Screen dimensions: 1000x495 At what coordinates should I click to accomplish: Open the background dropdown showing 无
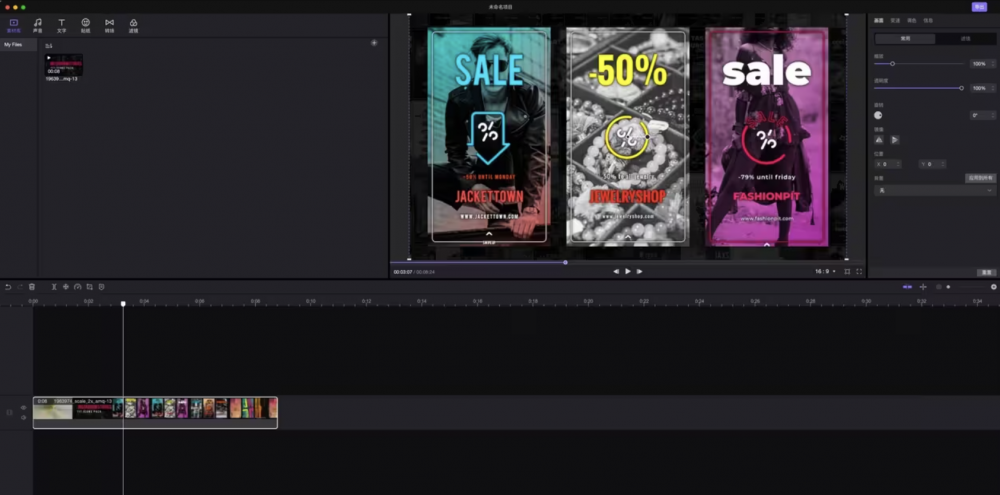pyautogui.click(x=935, y=190)
